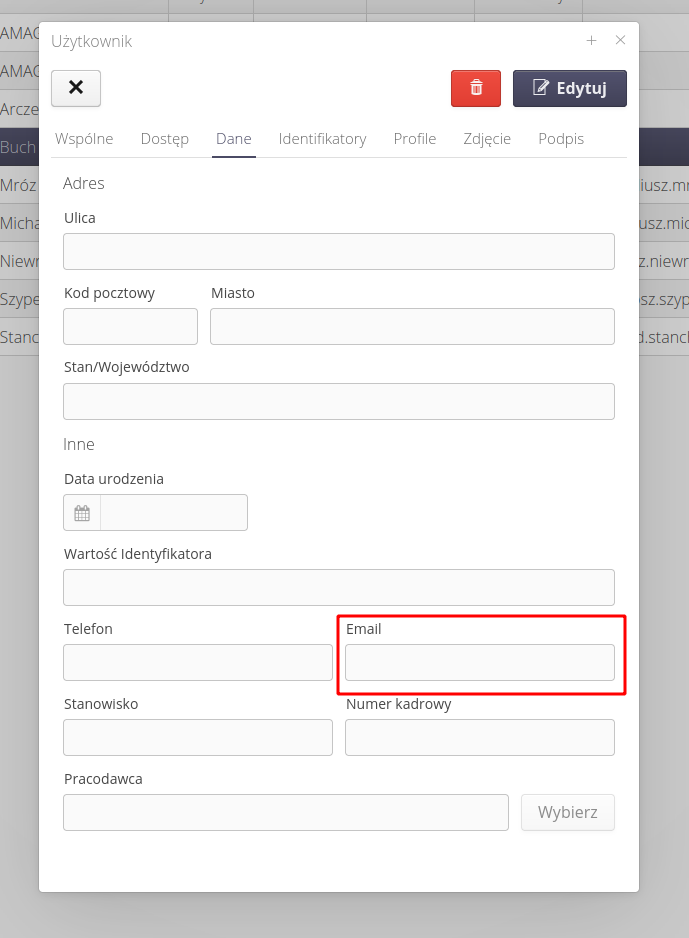Image resolution: width=689 pixels, height=938 pixels.
Task: Open the Dostęp tab
Action: 164,139
